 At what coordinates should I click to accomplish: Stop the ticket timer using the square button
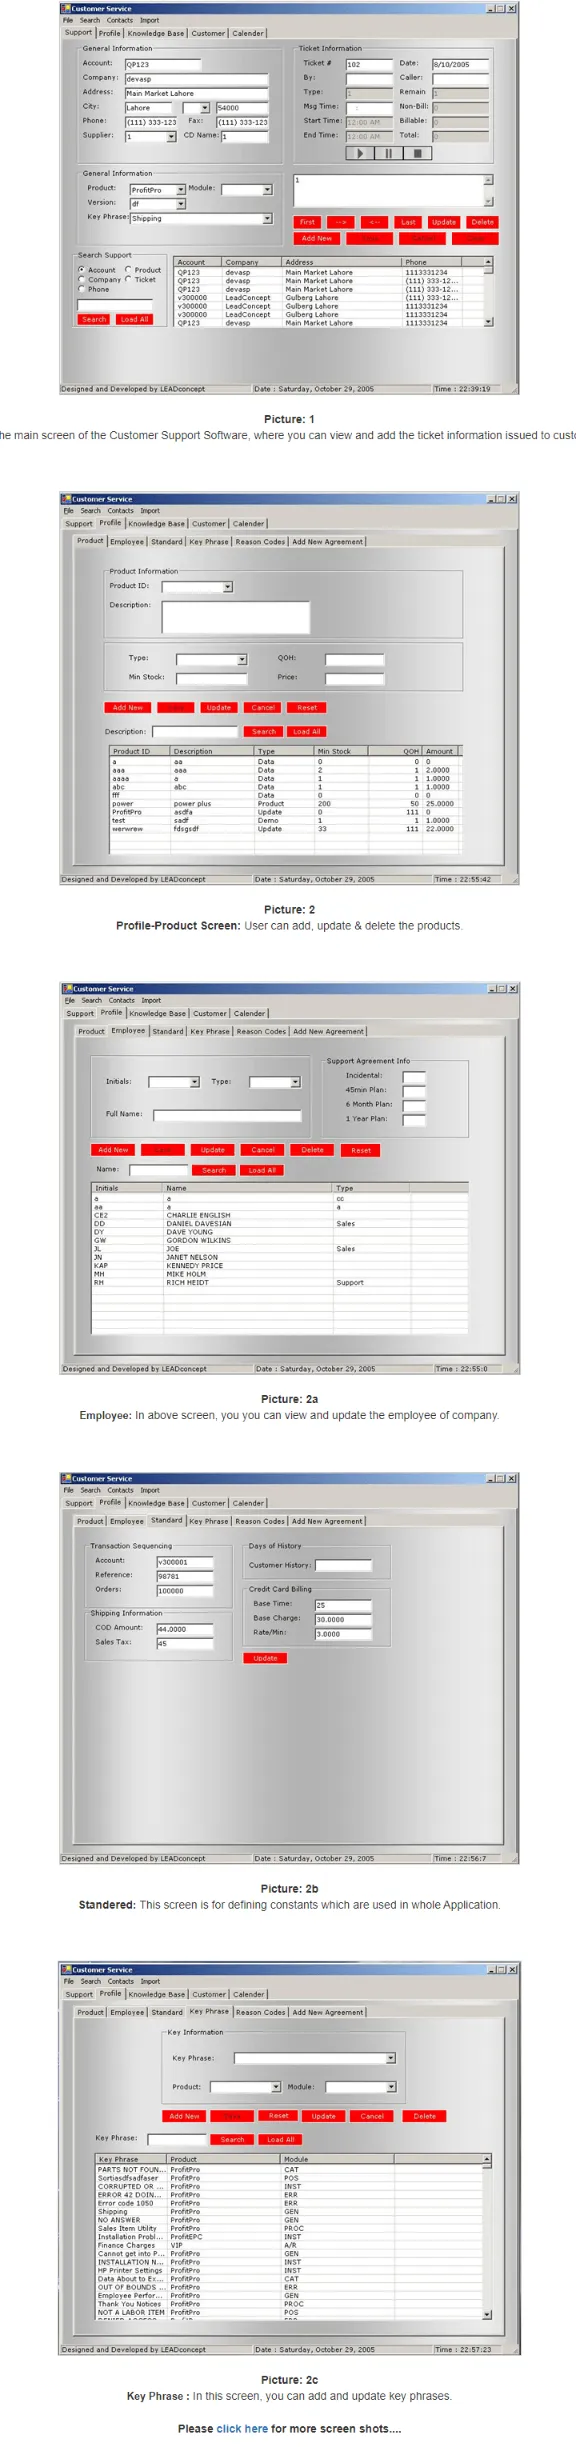418,153
